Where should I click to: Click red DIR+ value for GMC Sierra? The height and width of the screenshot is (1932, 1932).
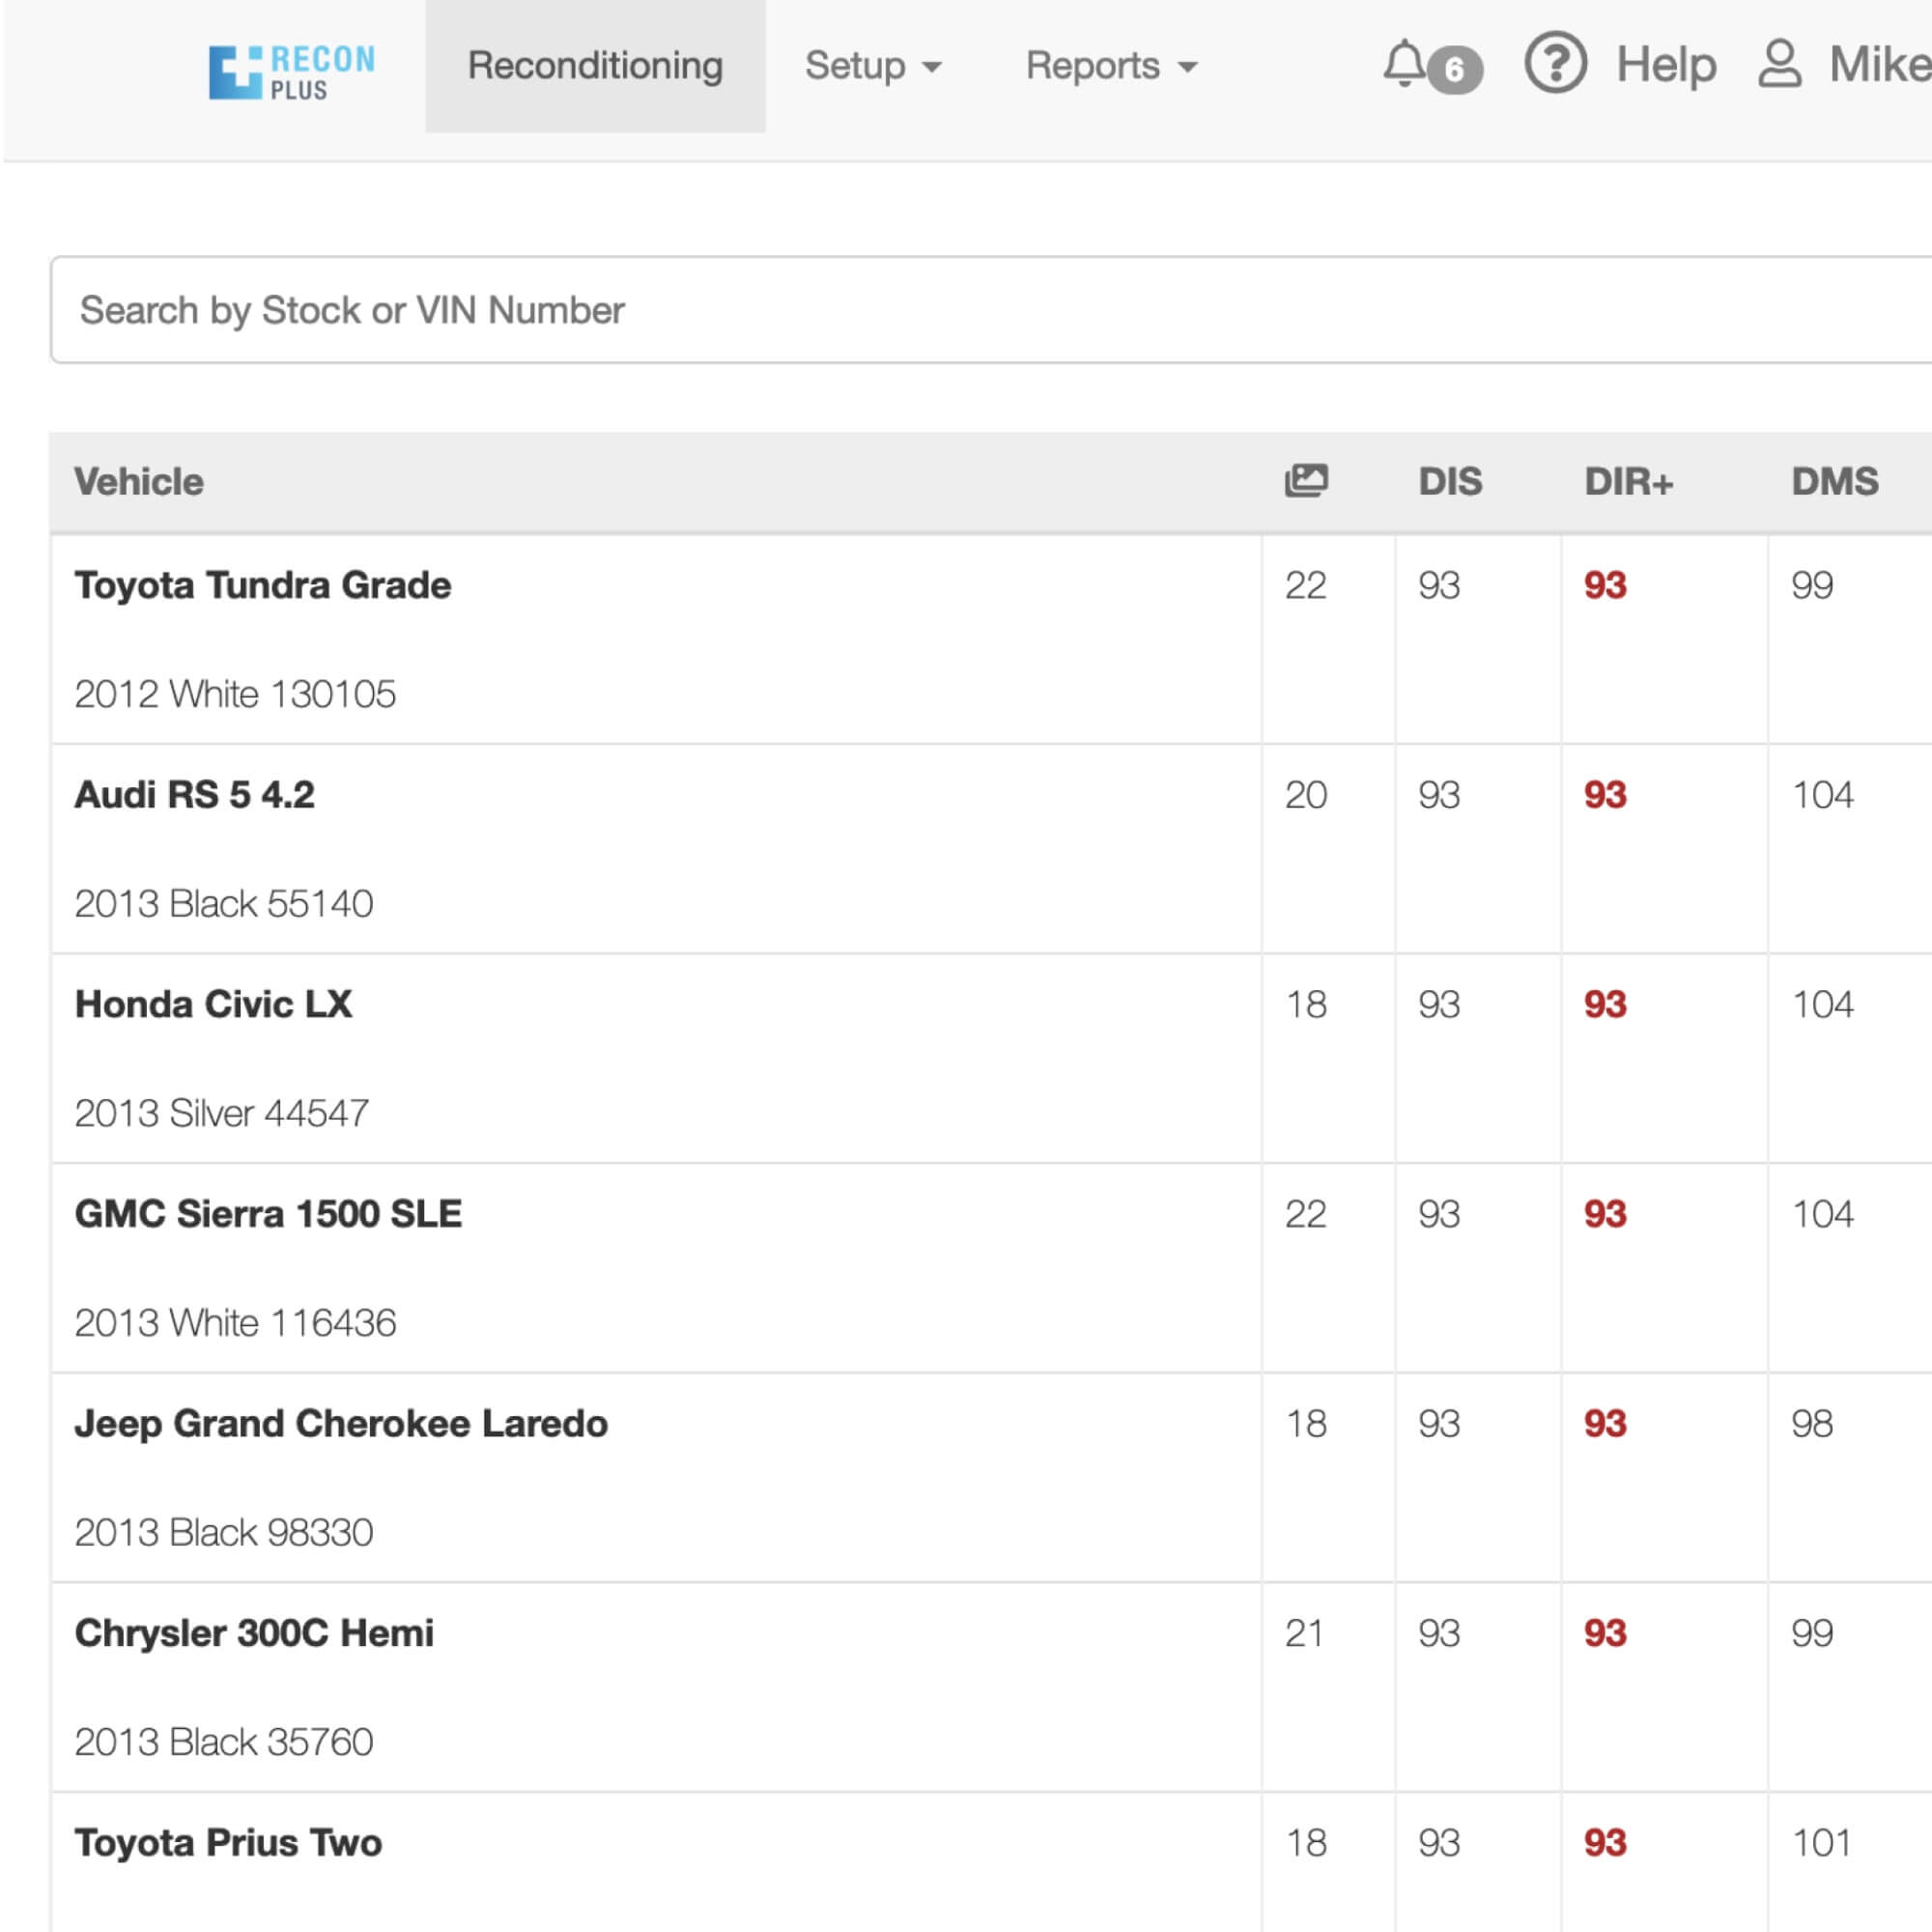1605,1214
